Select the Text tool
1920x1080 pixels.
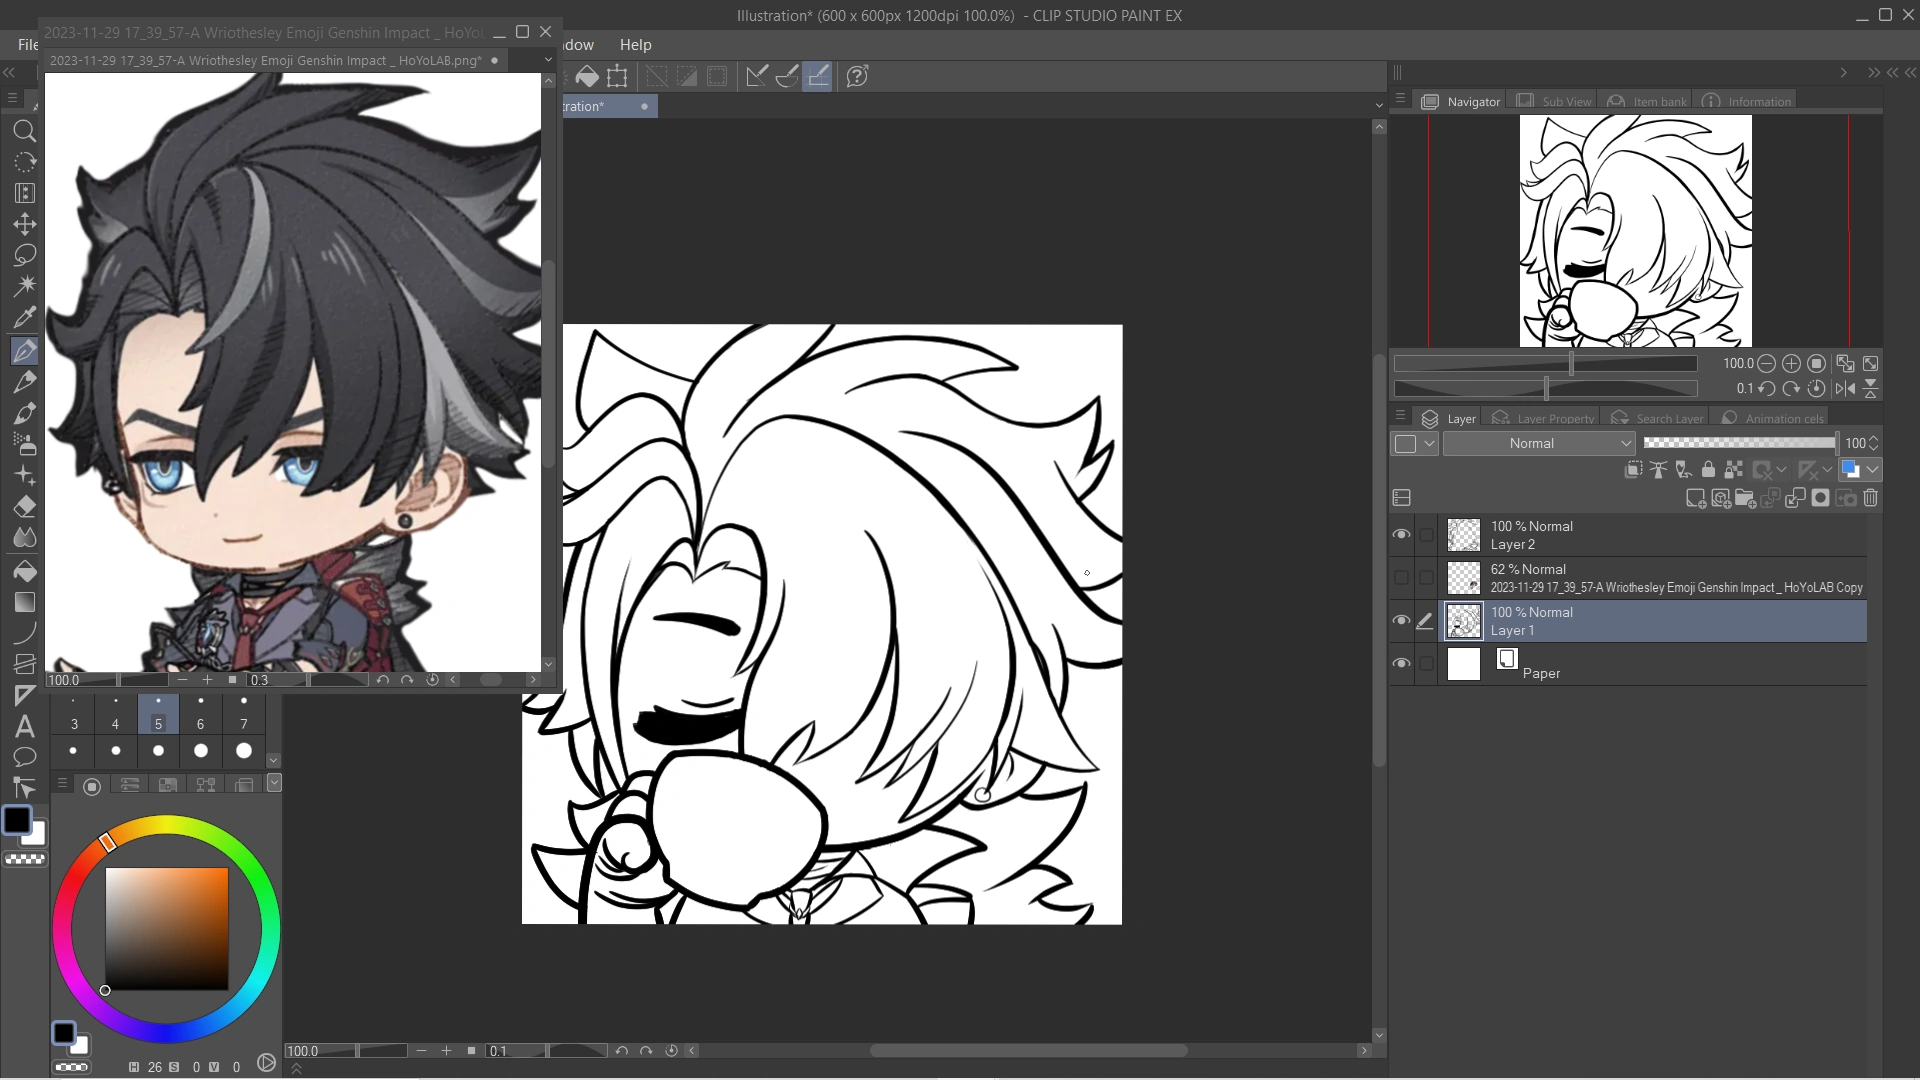point(25,727)
